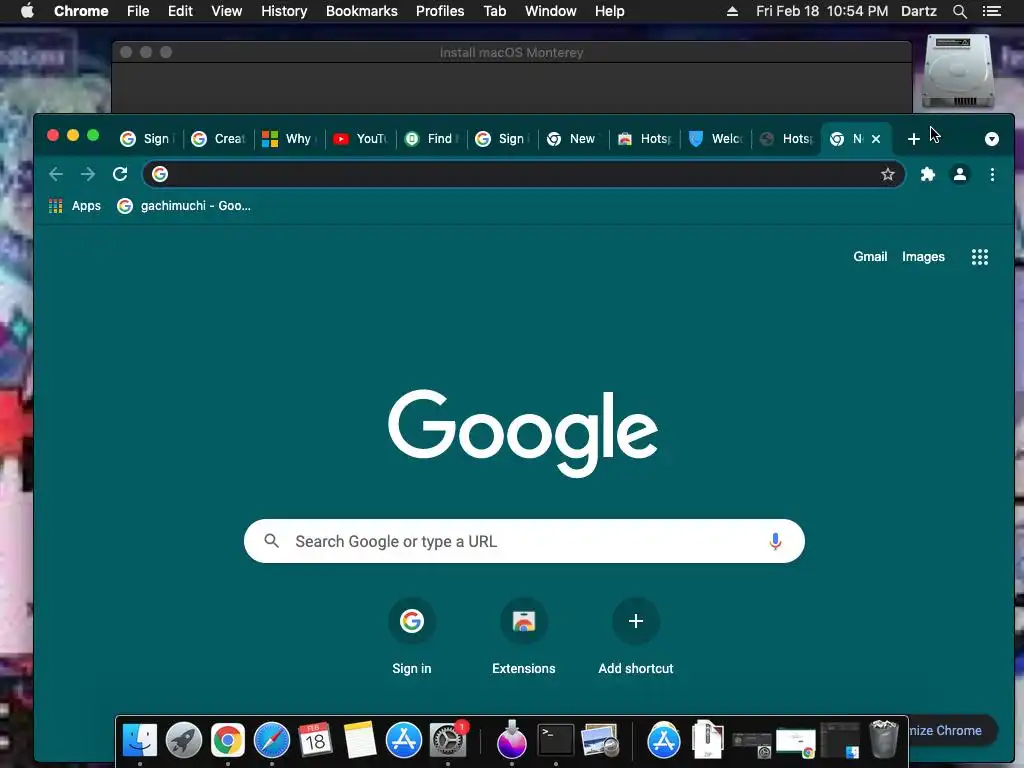This screenshot has width=1024, height=768.
Task: Open Finder from the Dock
Action: [140, 740]
